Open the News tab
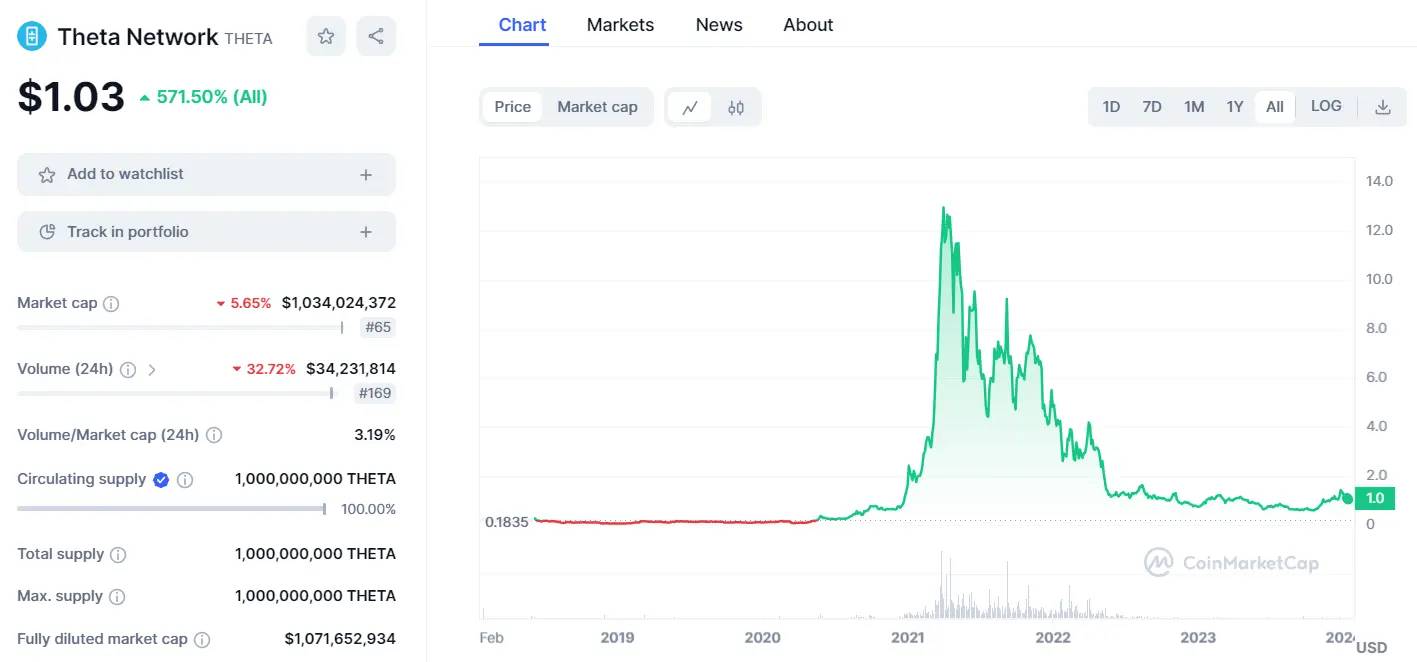The width and height of the screenshot is (1417, 662). coord(719,25)
